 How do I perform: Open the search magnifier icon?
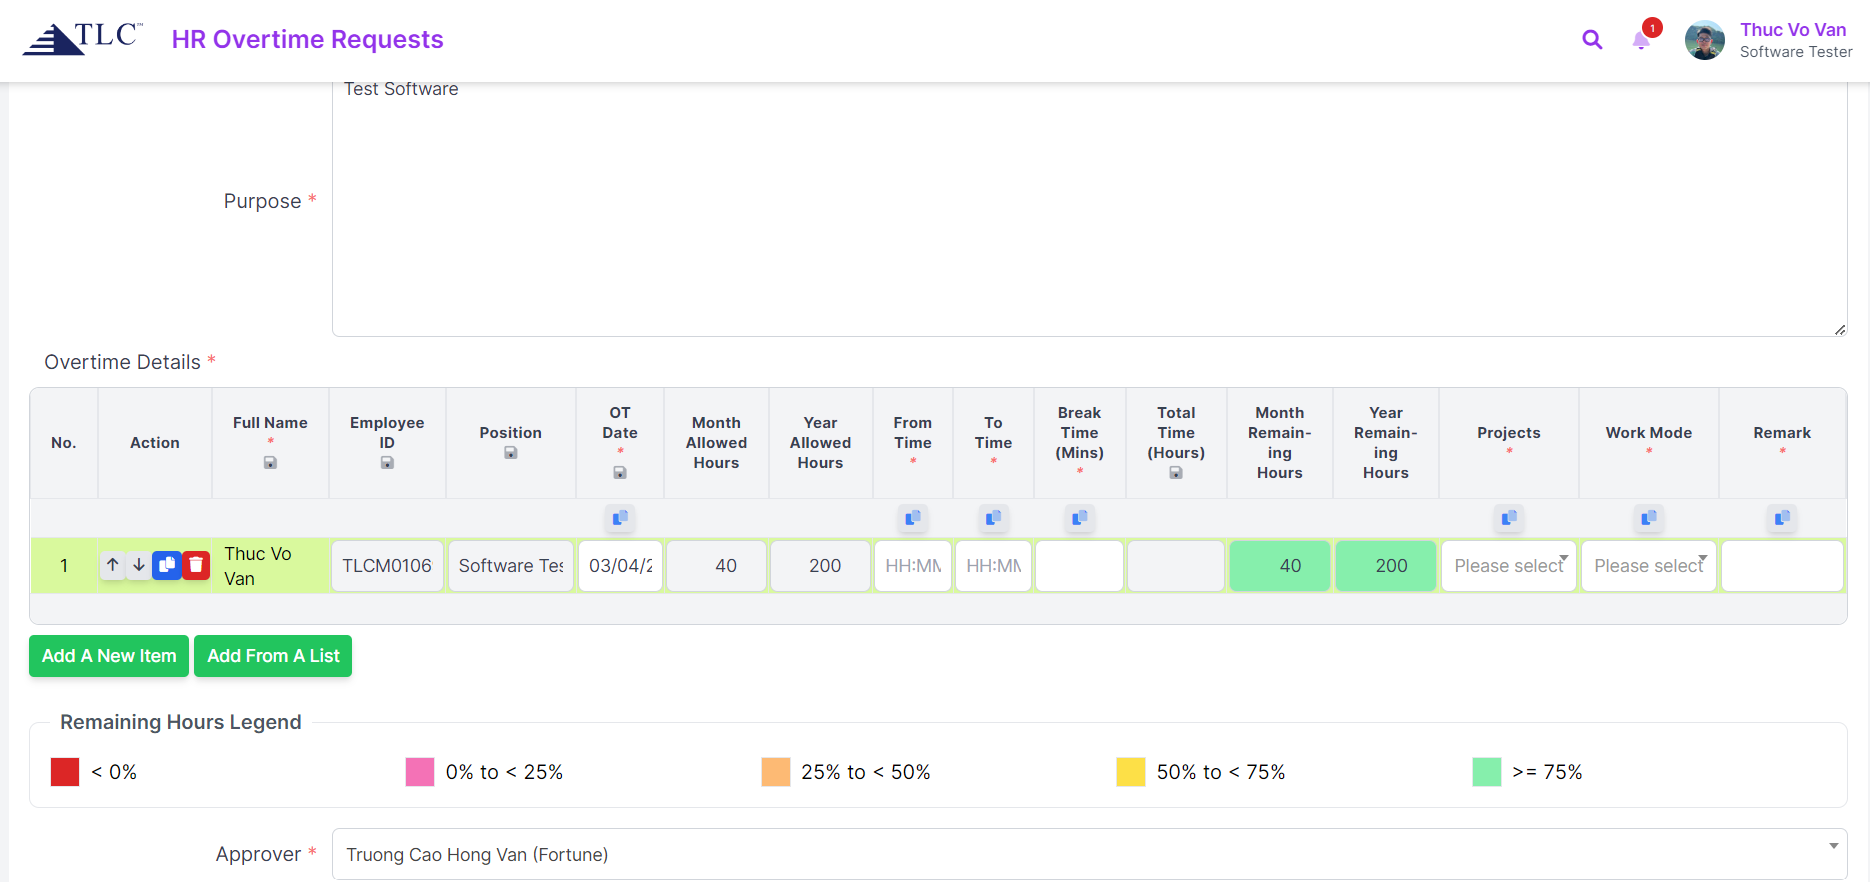[x=1592, y=40]
